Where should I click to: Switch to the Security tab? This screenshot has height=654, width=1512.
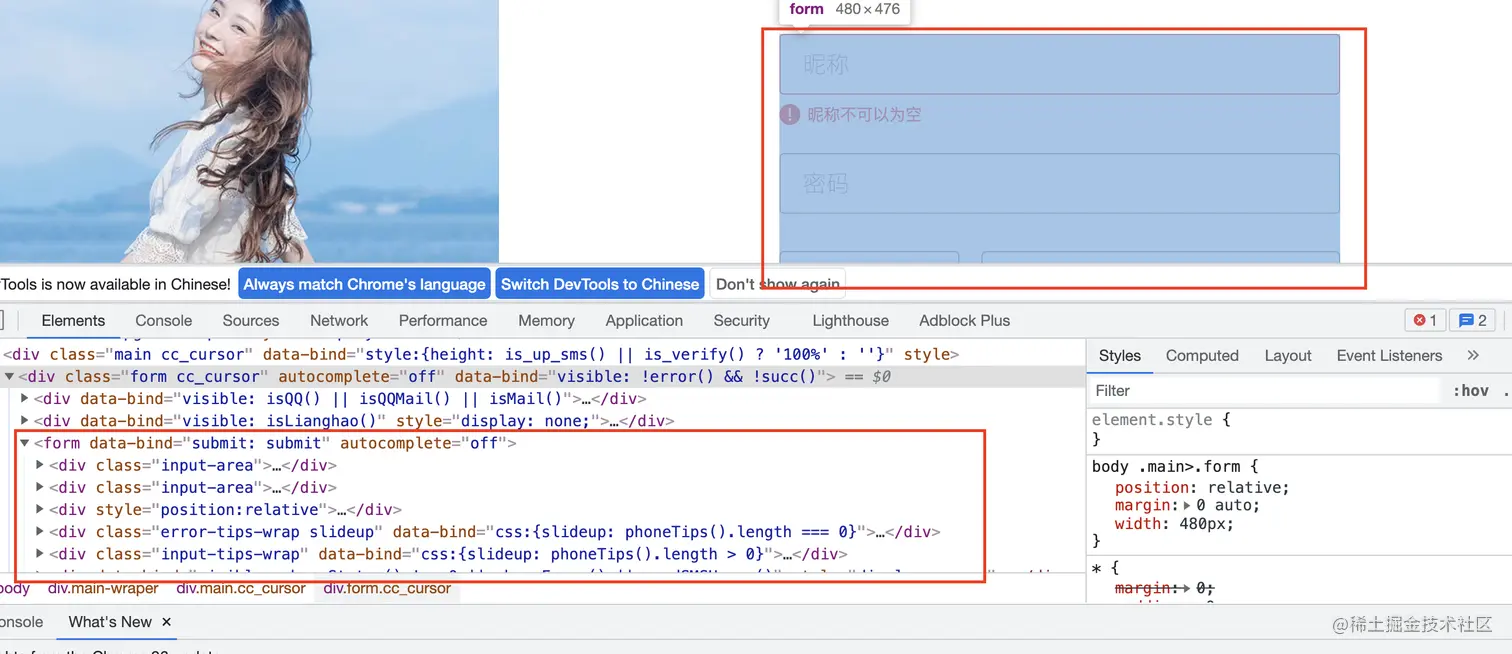(742, 321)
